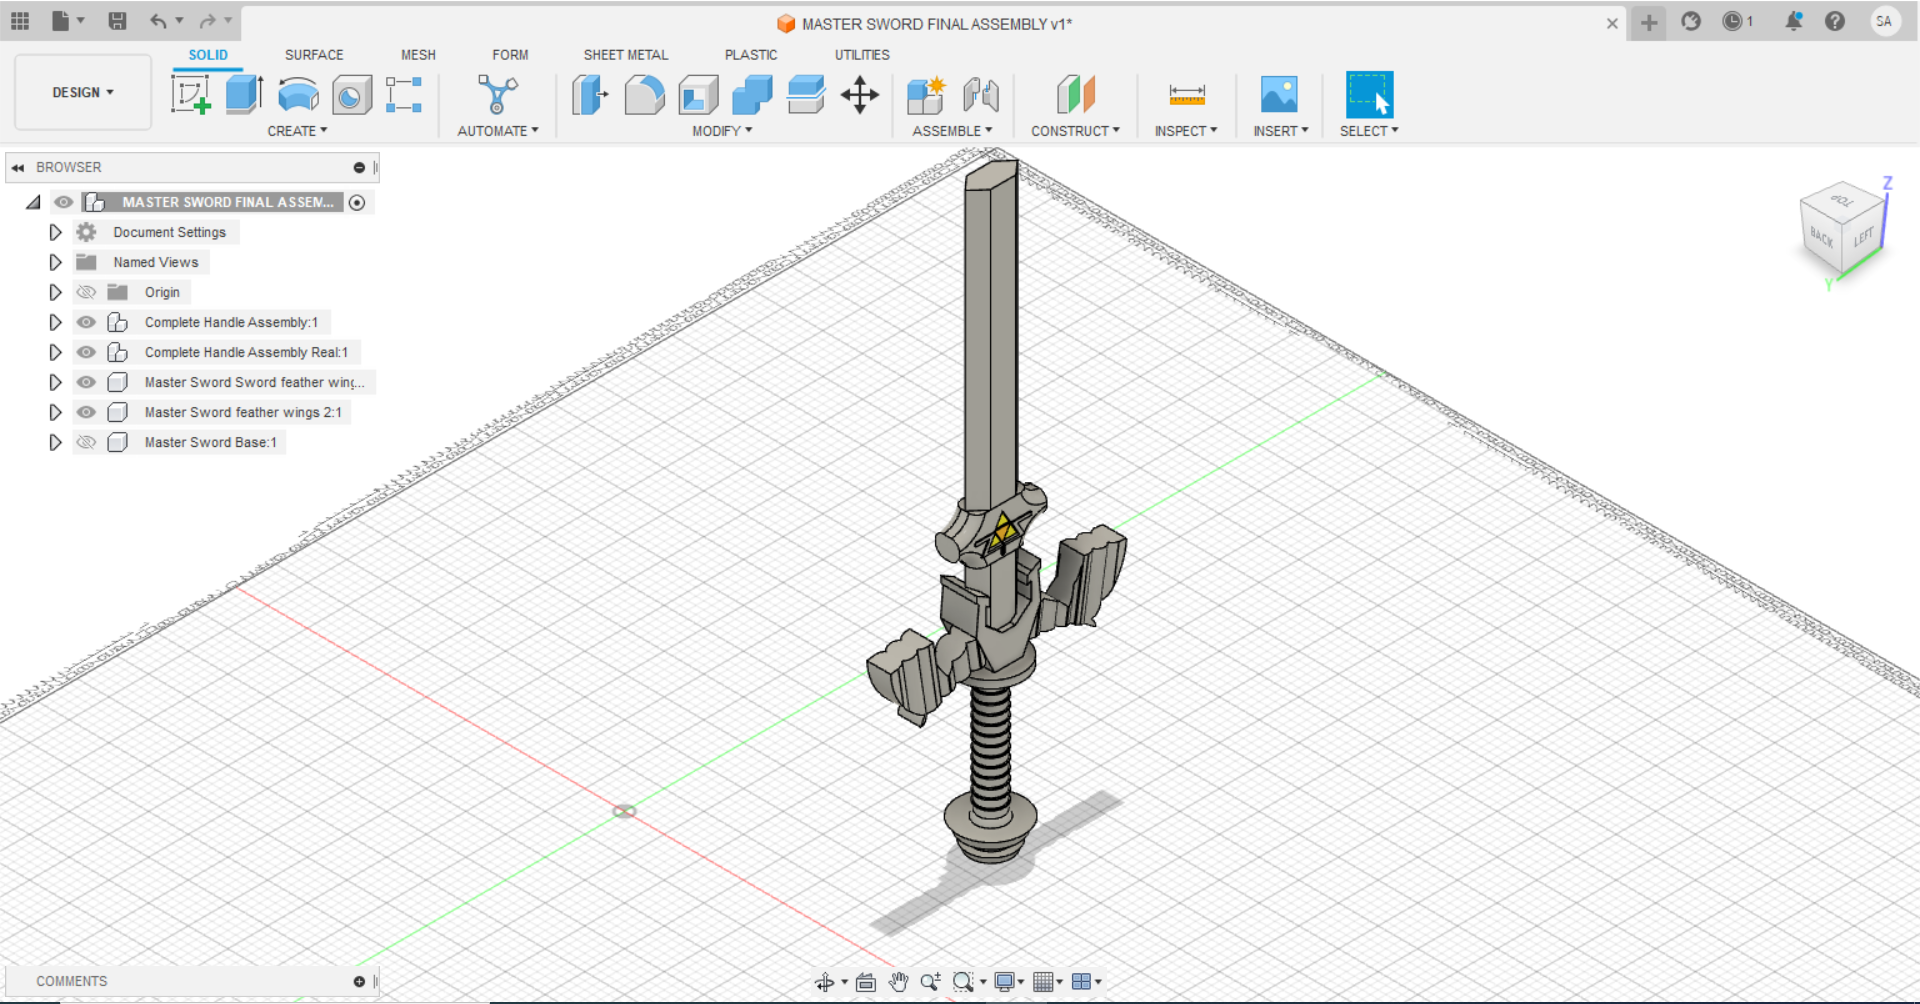This screenshot has width=1920, height=1004.
Task: Expand Complete Handle Assembly:1 node
Action: click(55, 322)
